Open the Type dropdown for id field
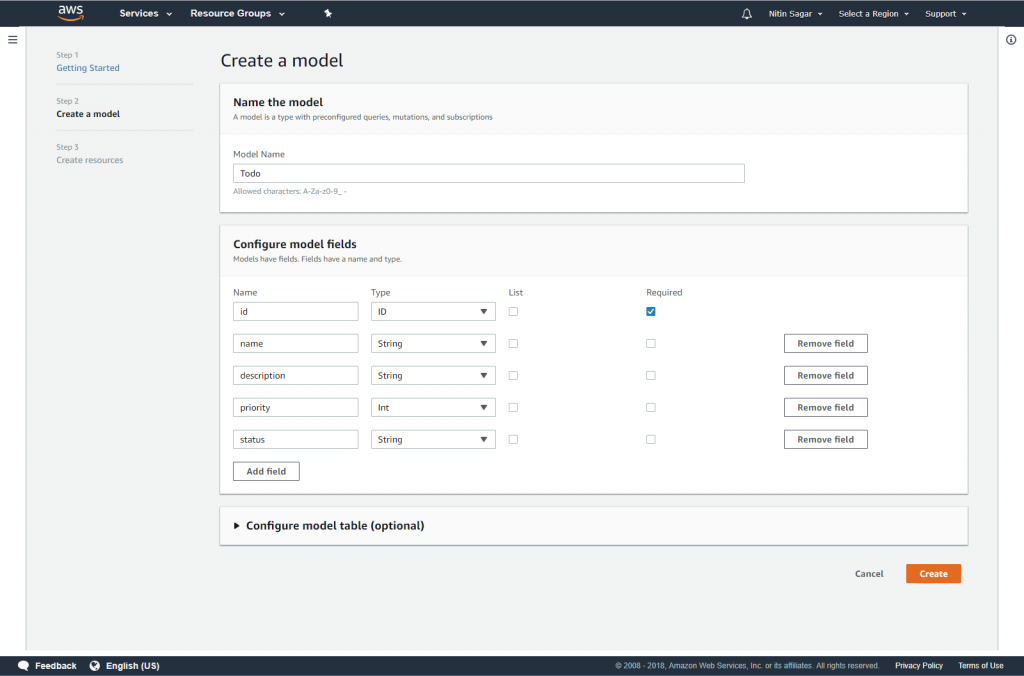The height and width of the screenshot is (676, 1024). [433, 311]
